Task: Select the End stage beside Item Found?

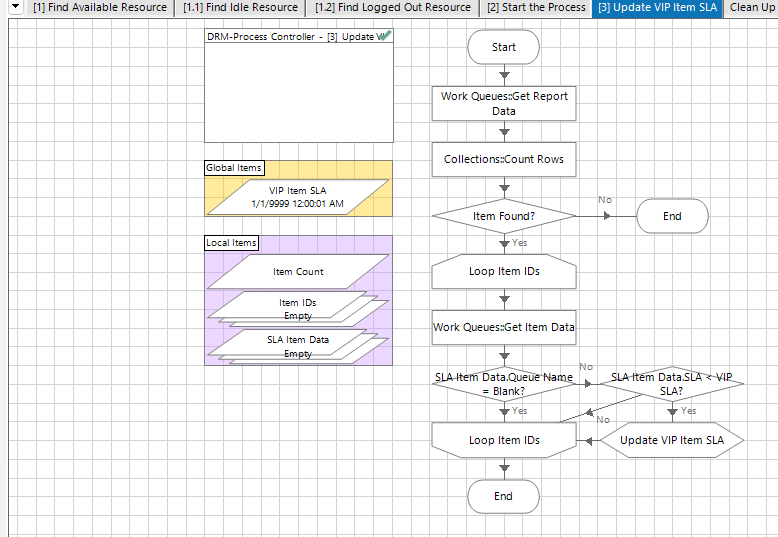Action: [672, 216]
